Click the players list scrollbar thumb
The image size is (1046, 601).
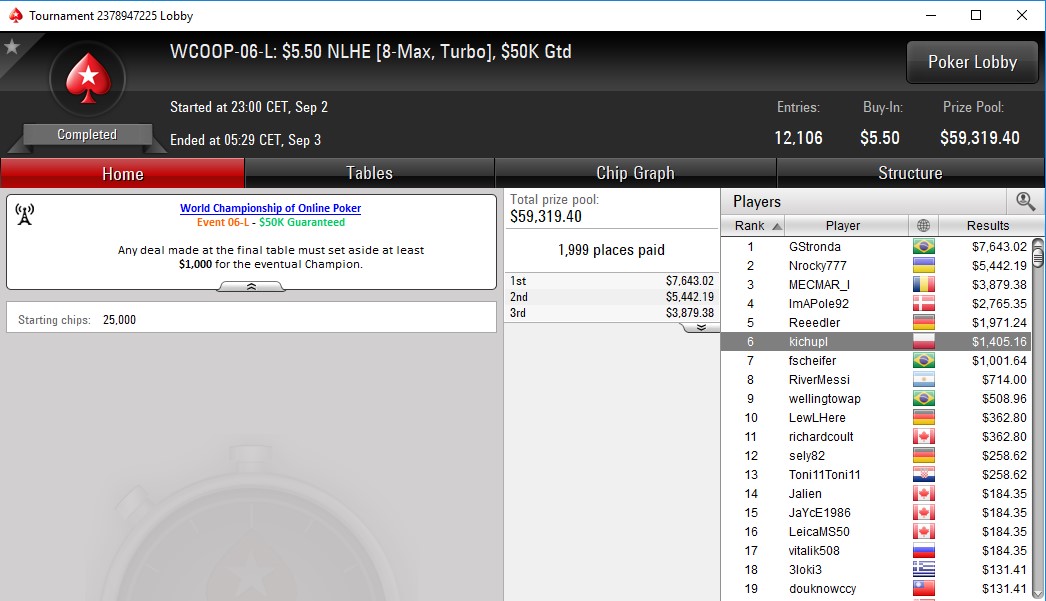[x=1038, y=253]
